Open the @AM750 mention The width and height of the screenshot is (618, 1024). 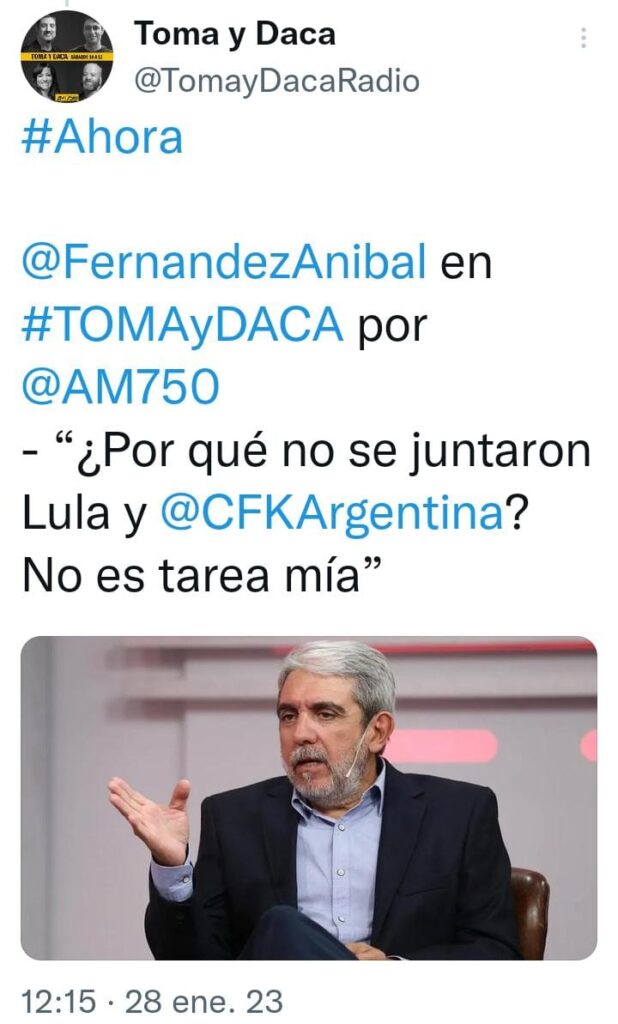pyautogui.click(x=120, y=387)
